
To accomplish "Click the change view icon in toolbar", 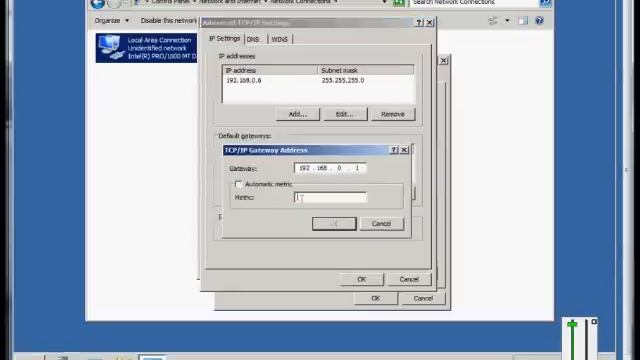I will point(493,20).
